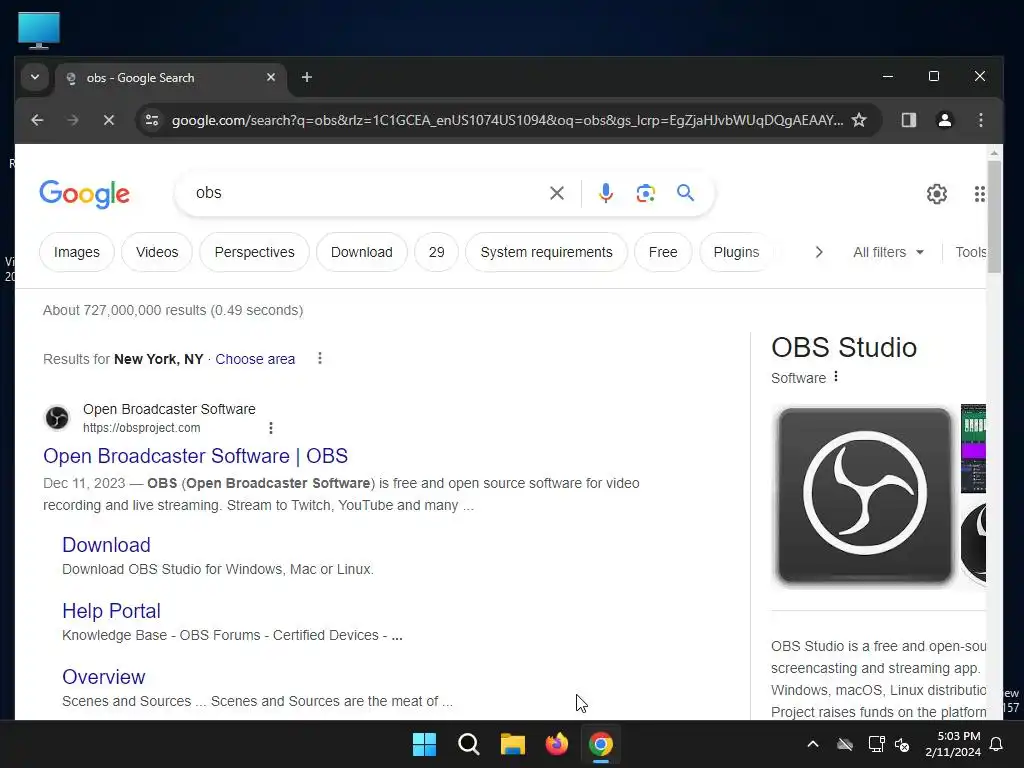Open the search Tools option
Screen dimensions: 1024x768
click(970, 252)
